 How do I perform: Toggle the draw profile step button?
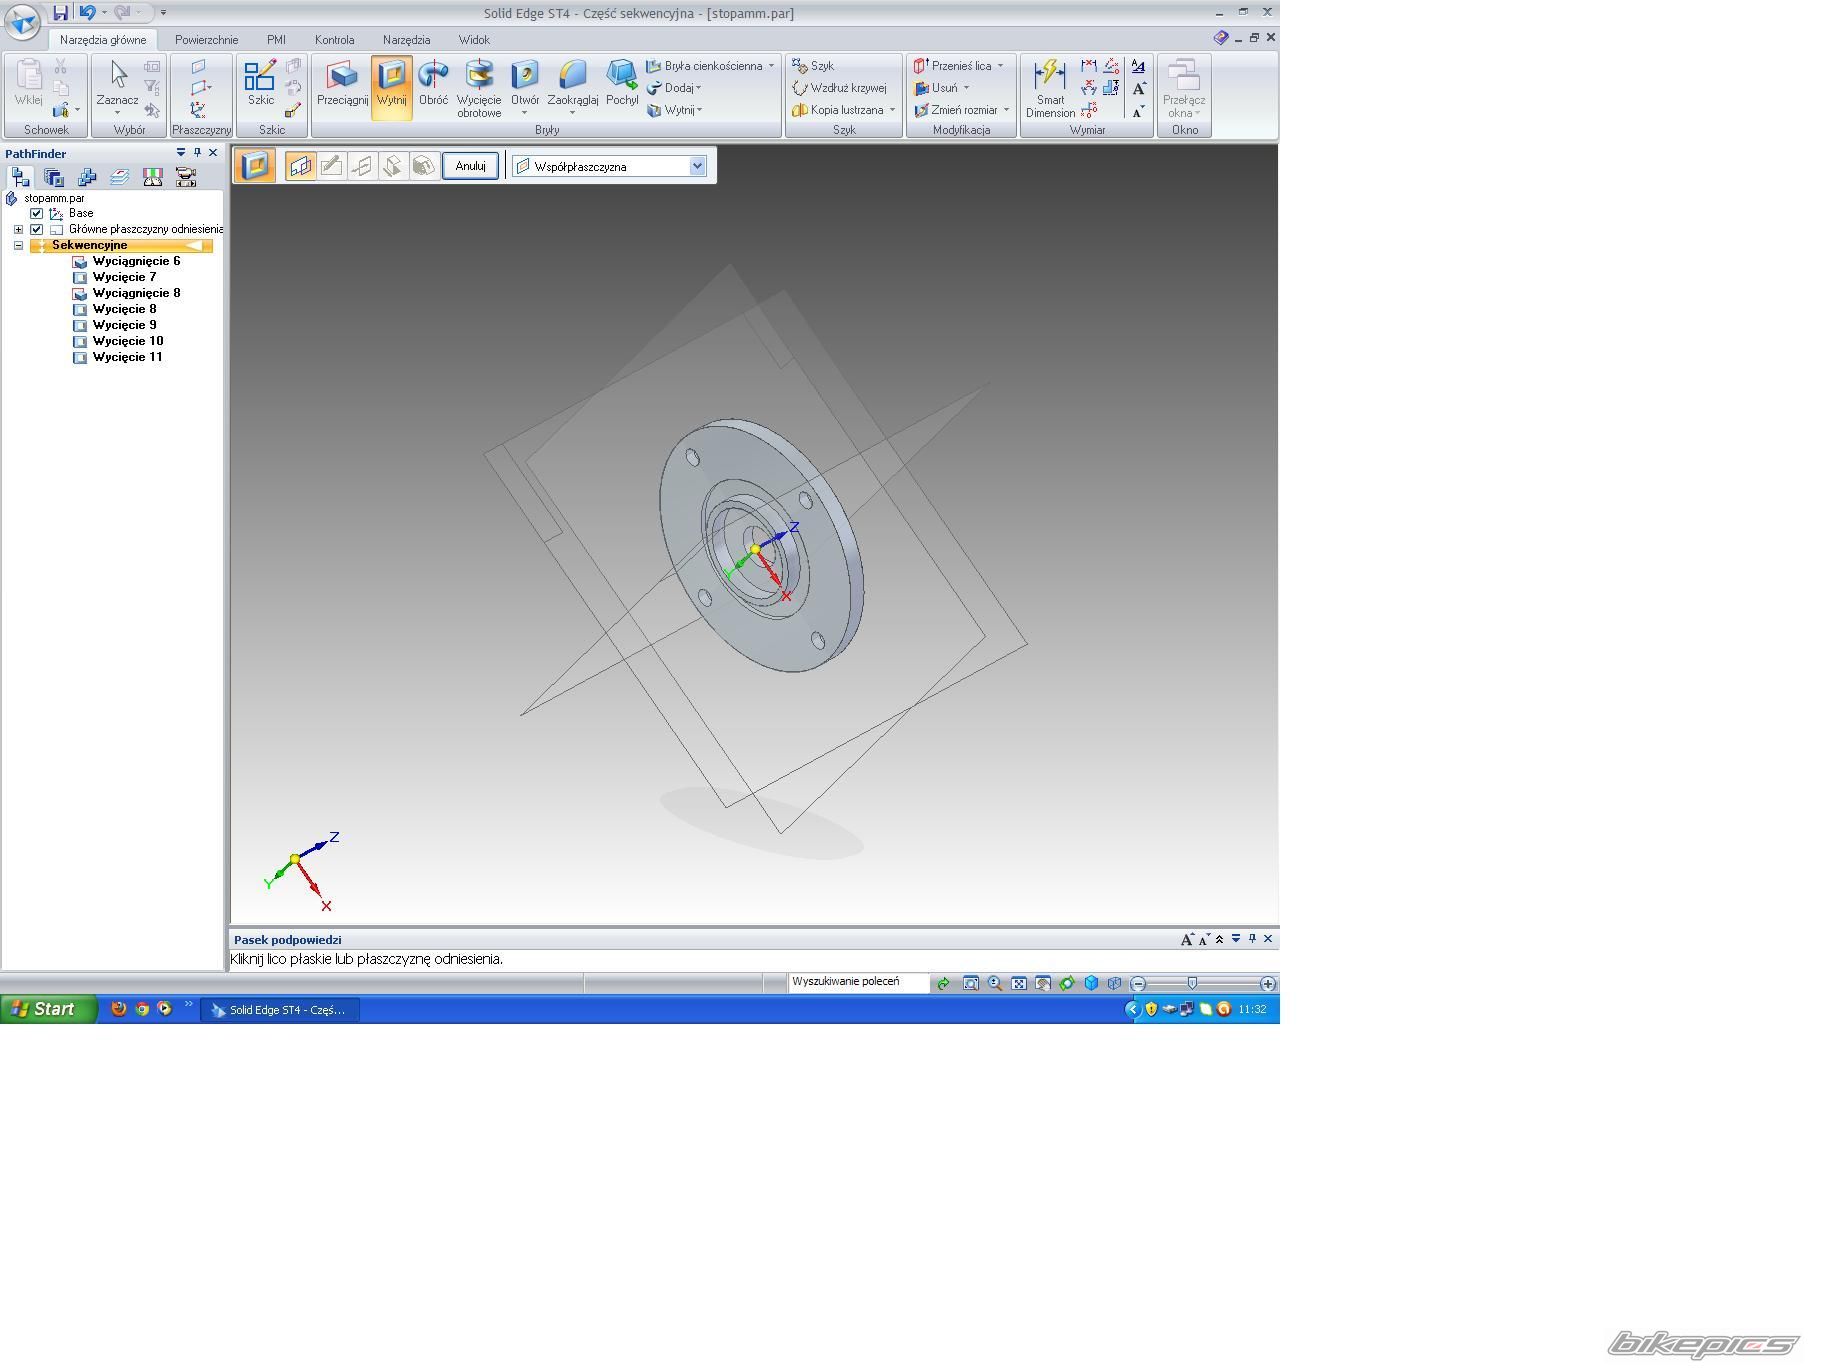tap(331, 166)
